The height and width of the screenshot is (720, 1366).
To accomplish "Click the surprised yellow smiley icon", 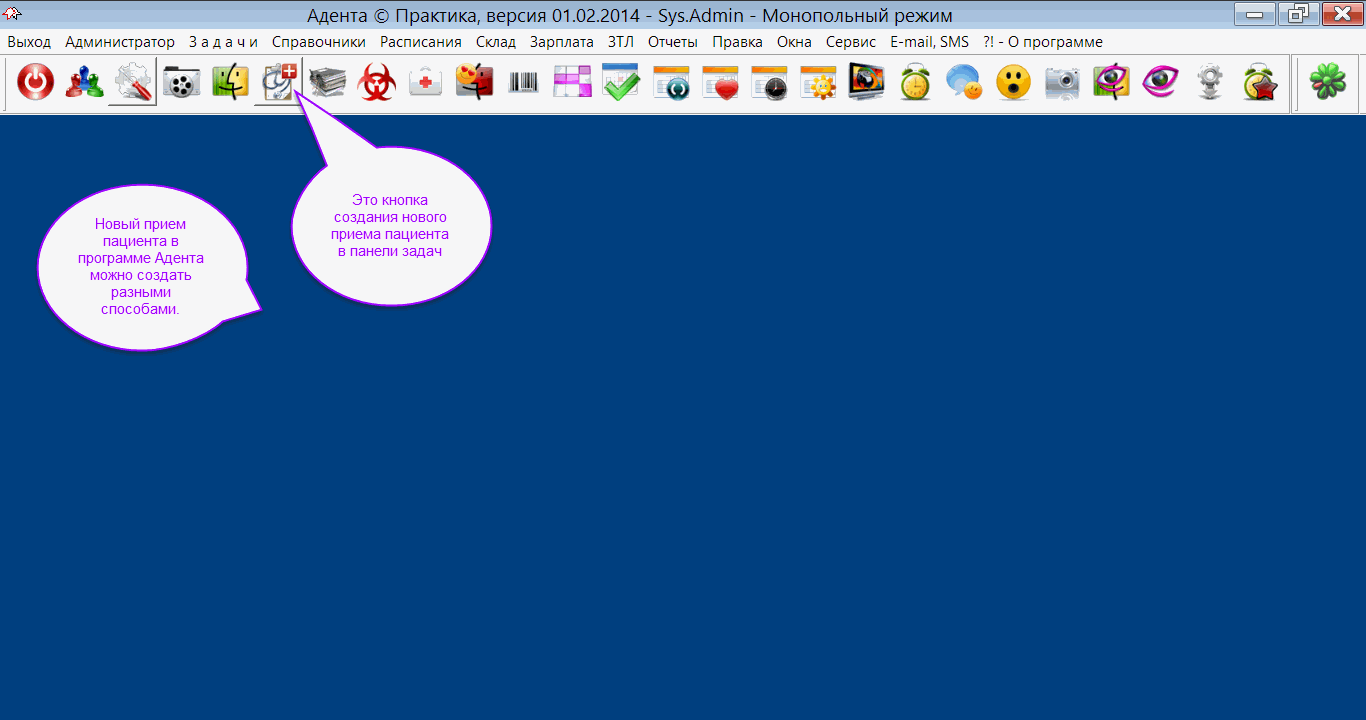I will pyautogui.click(x=1013, y=83).
